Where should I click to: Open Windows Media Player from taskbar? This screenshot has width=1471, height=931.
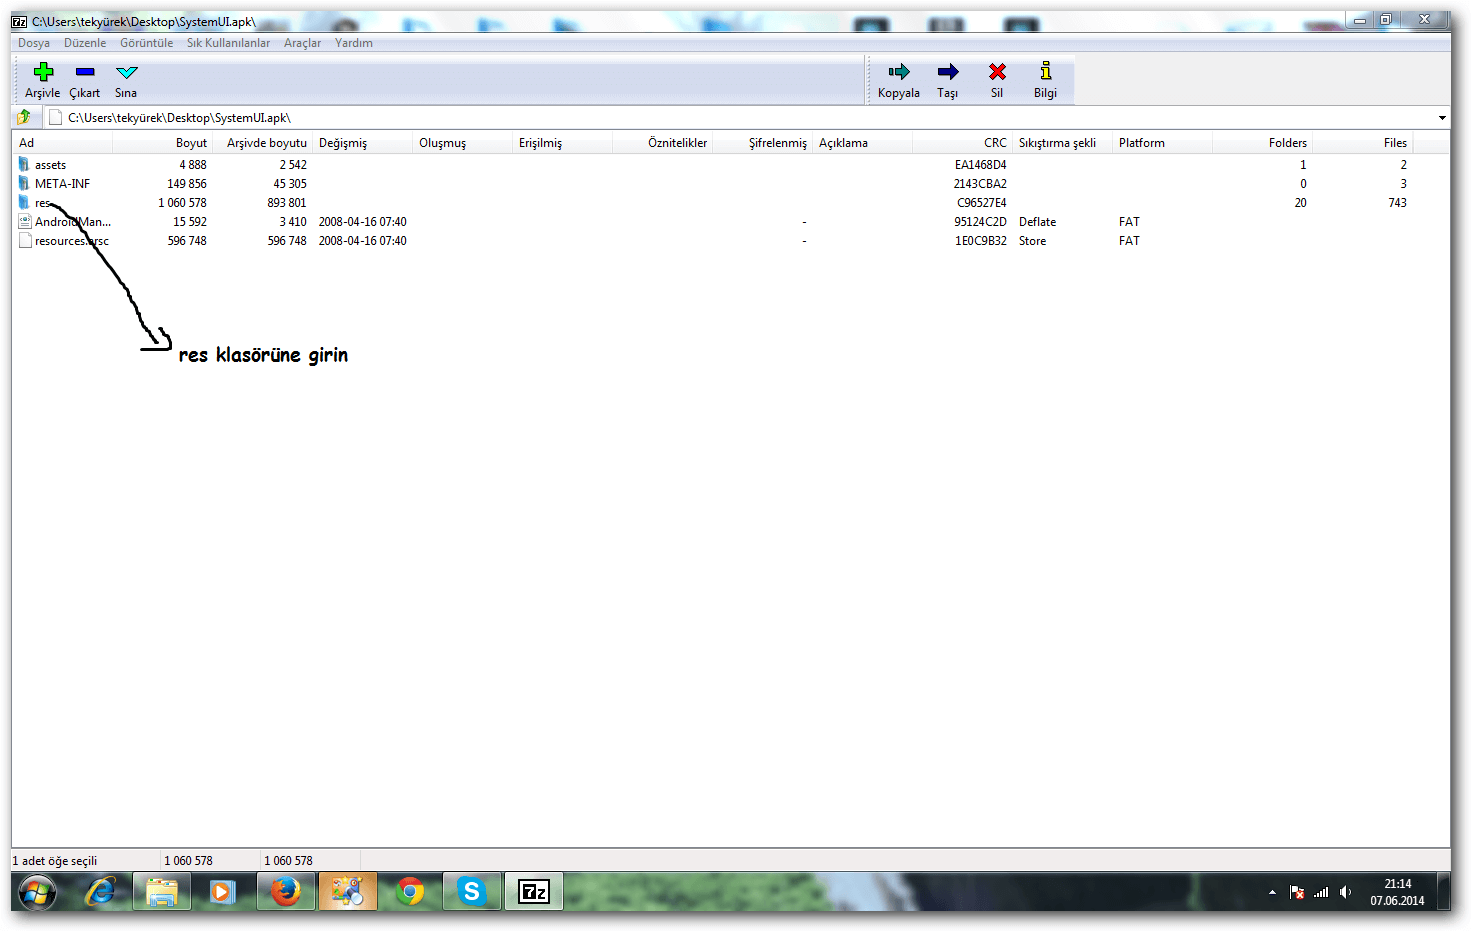click(x=223, y=891)
